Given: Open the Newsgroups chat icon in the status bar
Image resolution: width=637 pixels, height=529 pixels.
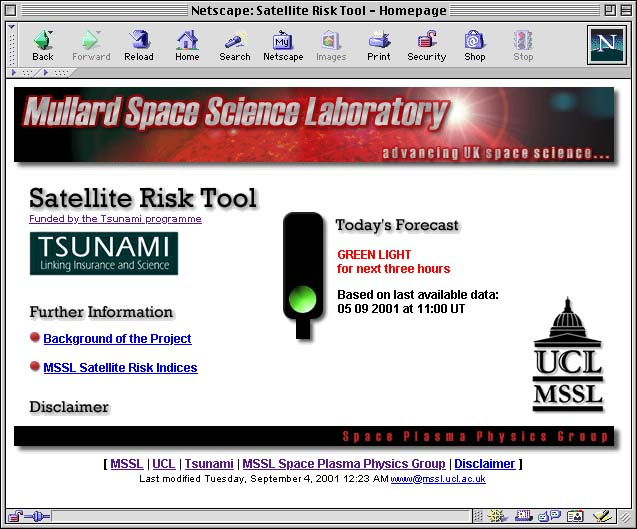Looking at the screenshot, I should coord(549,516).
